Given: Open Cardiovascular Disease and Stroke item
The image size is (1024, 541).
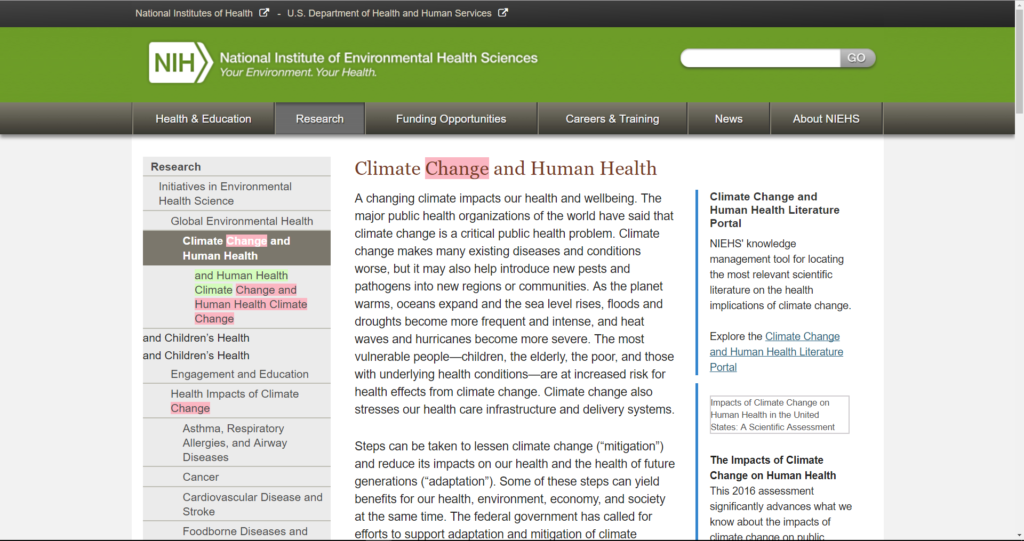Looking at the screenshot, I should (x=236, y=504).
